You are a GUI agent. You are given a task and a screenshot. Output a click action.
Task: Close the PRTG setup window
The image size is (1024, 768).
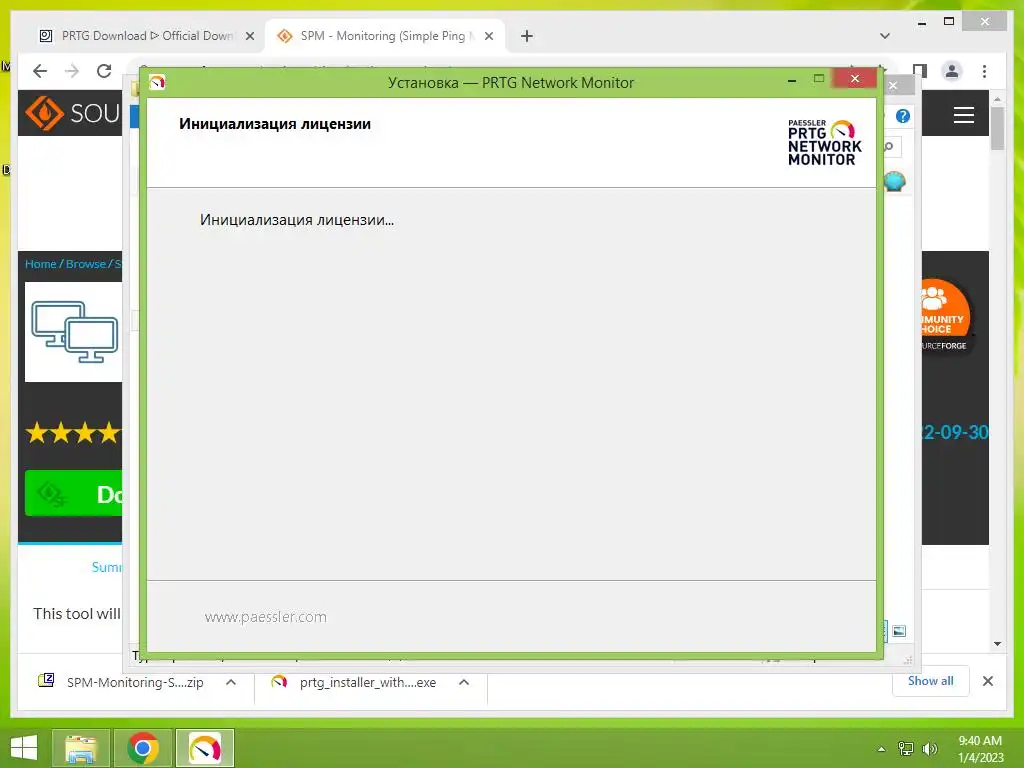pyautogui.click(x=855, y=78)
